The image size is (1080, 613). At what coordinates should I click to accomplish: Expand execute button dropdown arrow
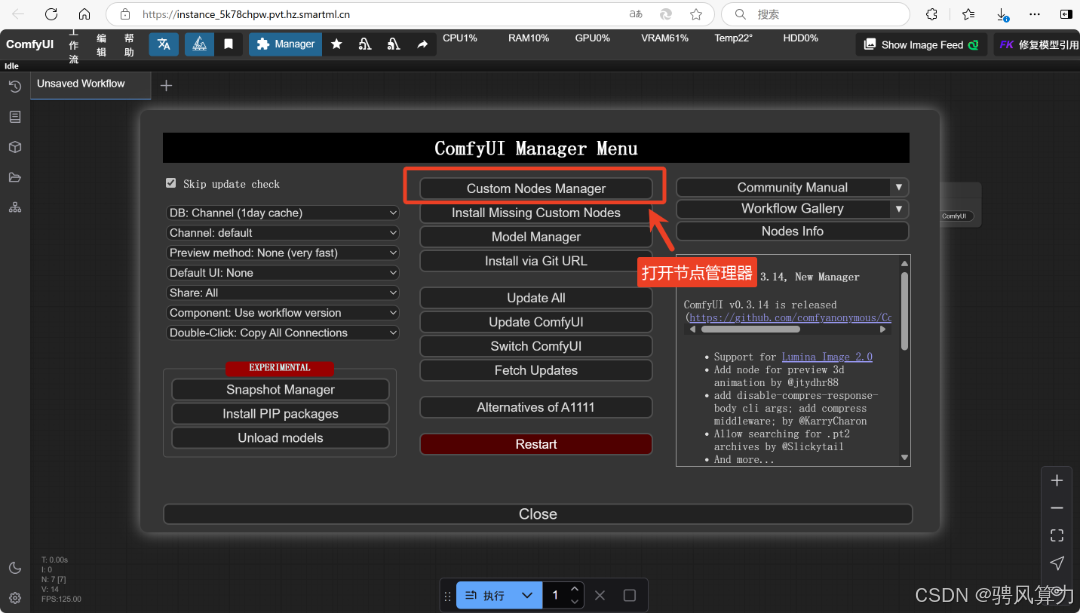tap(527, 595)
